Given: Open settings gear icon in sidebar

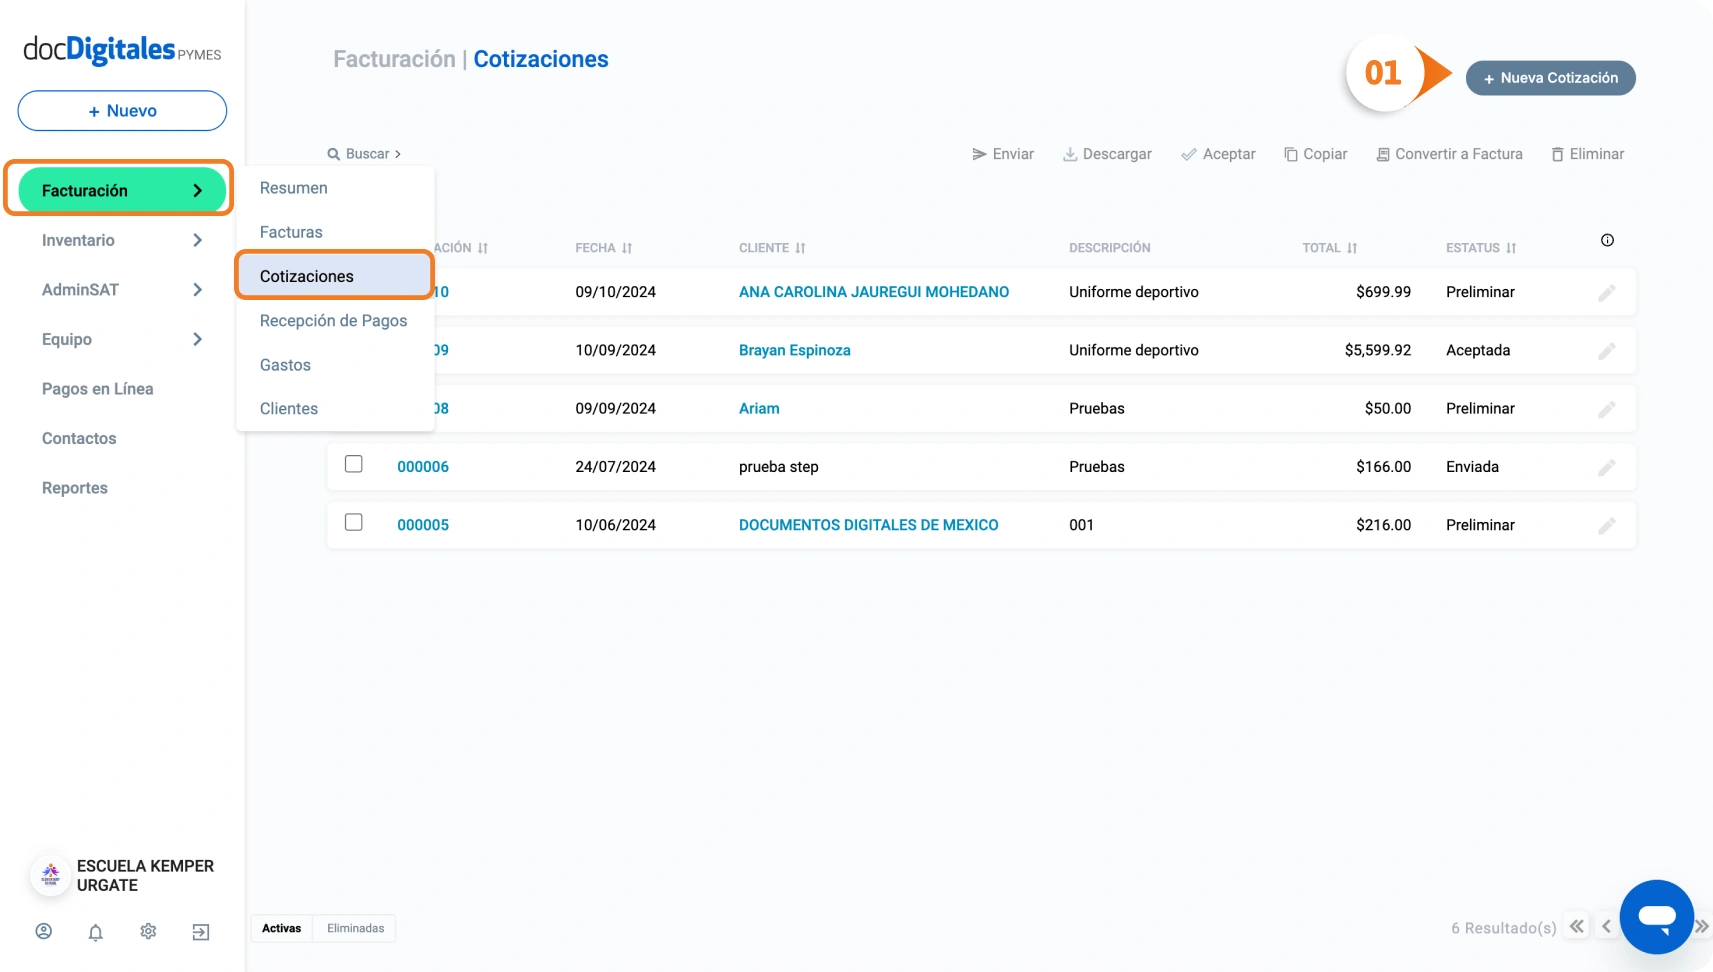Looking at the screenshot, I should 148,931.
